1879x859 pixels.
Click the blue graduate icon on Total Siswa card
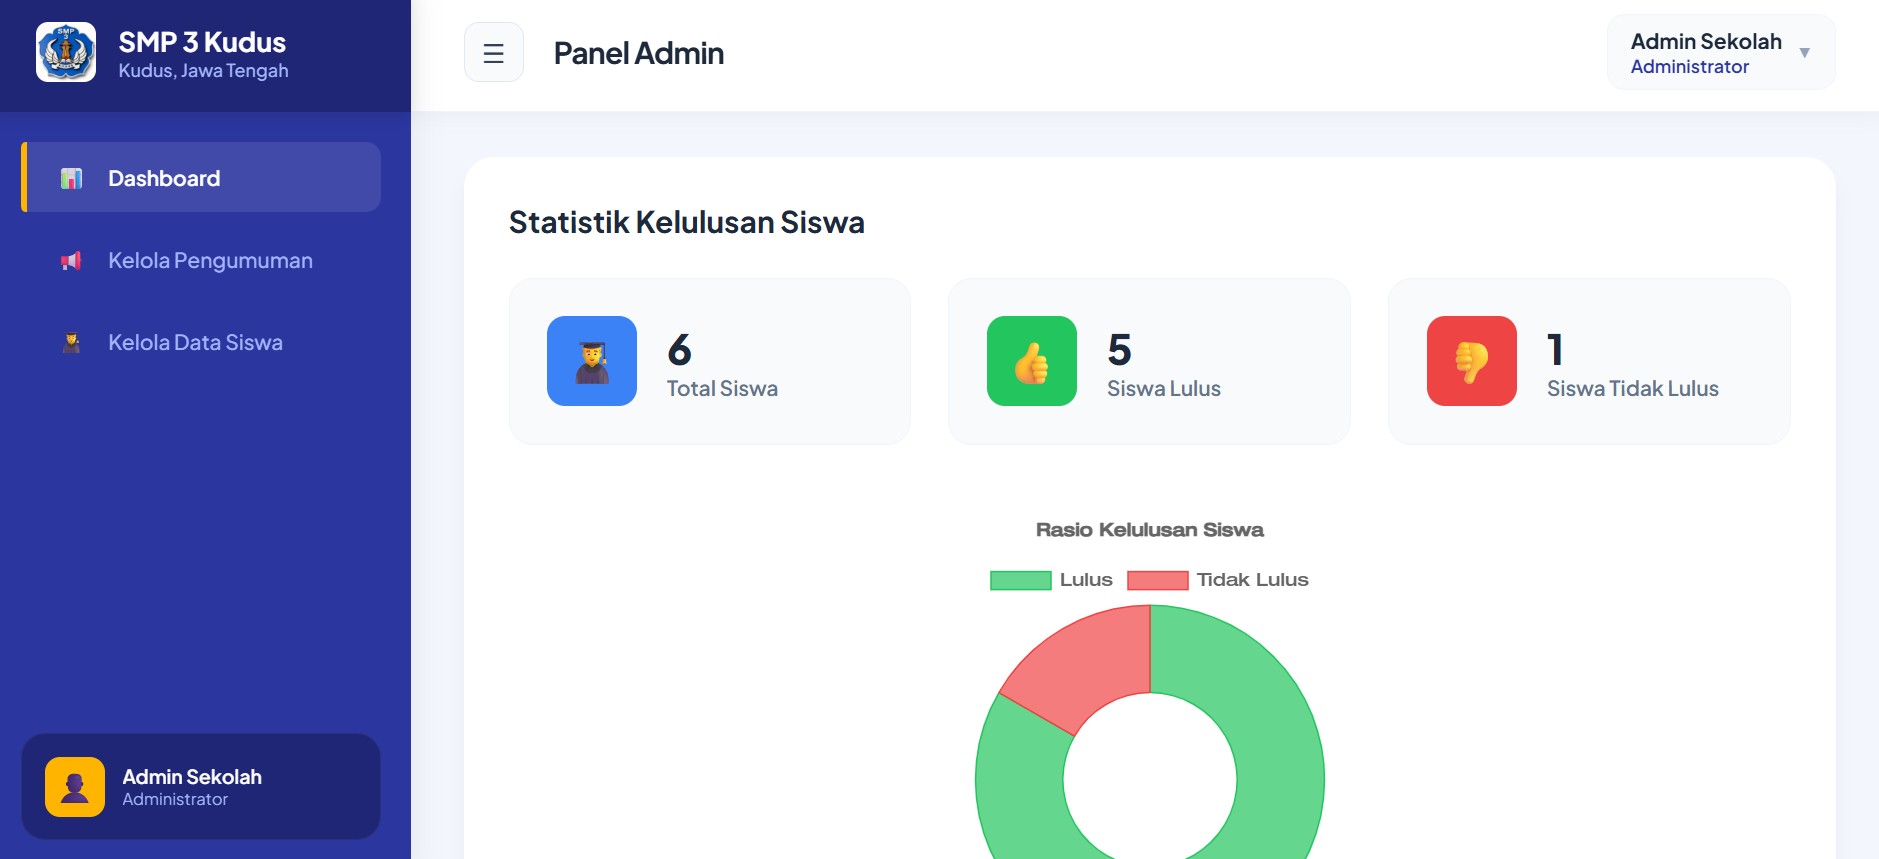pos(592,361)
